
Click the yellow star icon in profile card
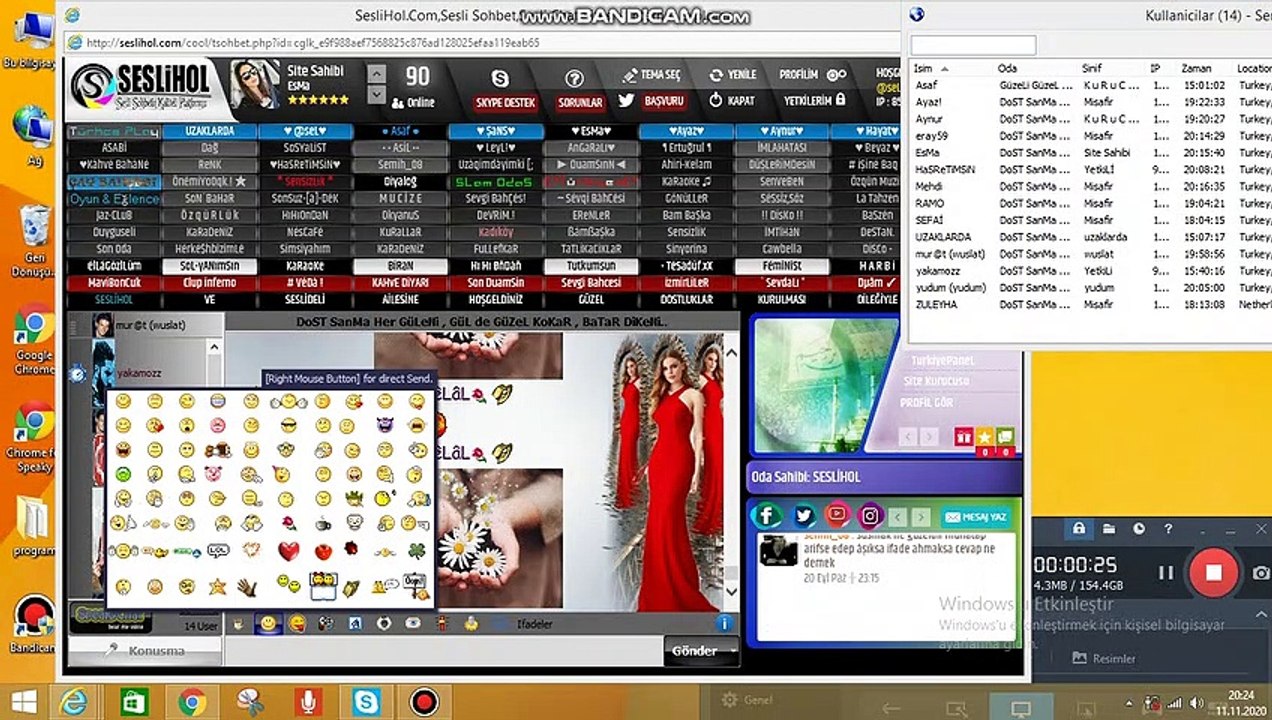tap(984, 437)
